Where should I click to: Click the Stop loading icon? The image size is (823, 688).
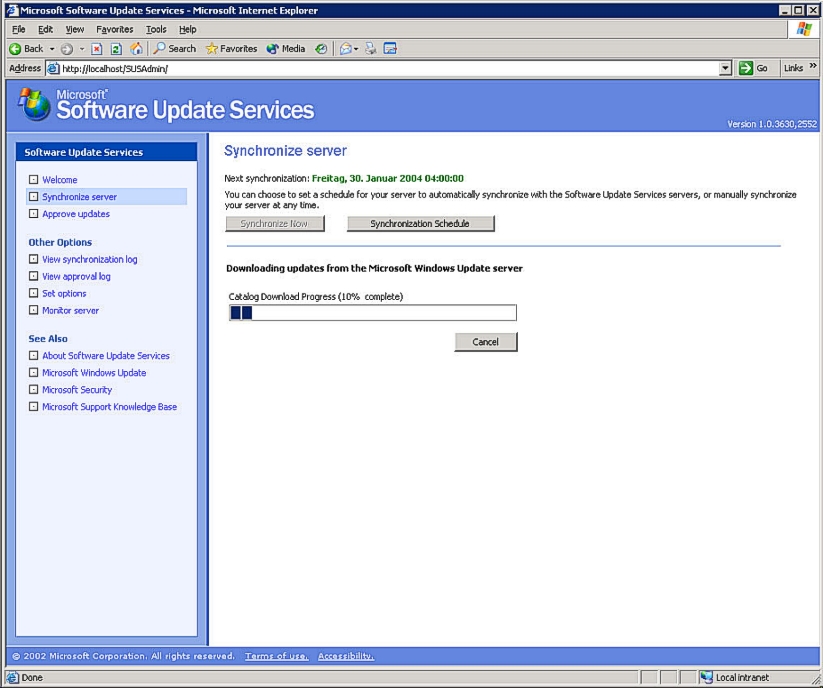[97, 49]
